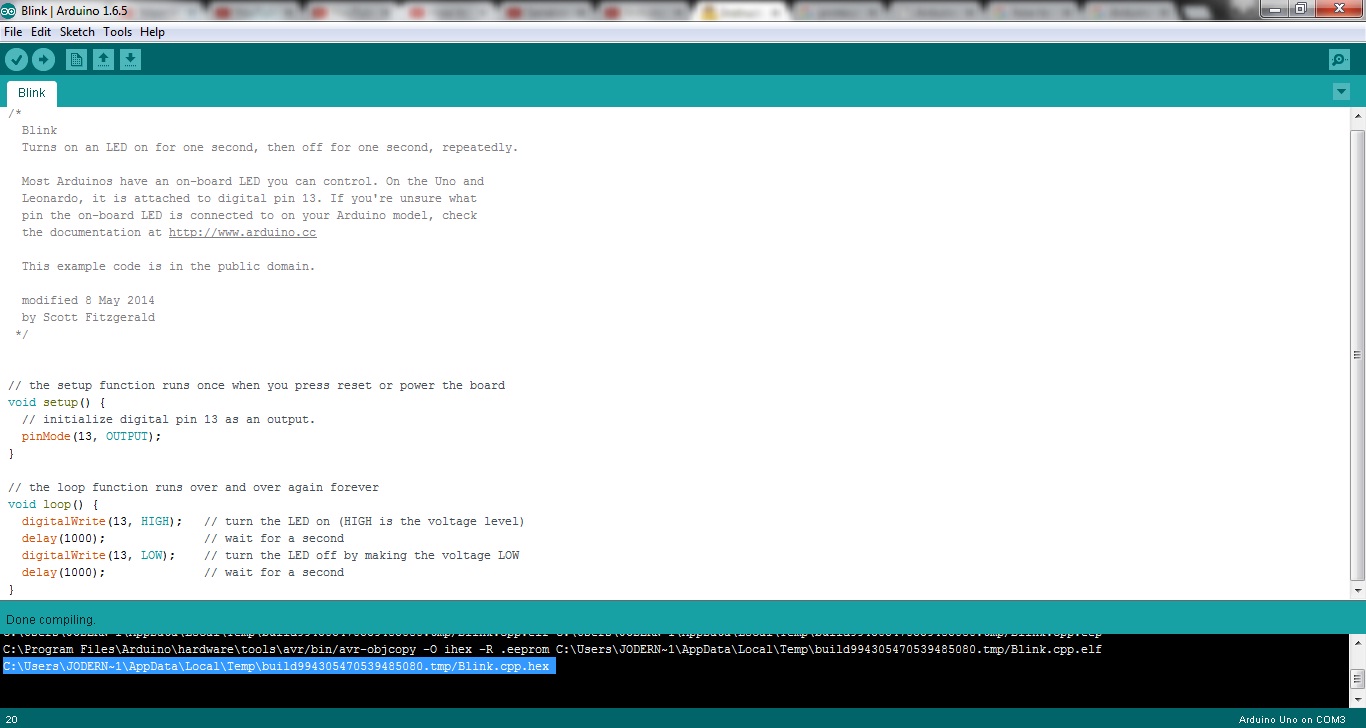Click the Arduino logo in the title bar
1366x728 pixels.
pyautogui.click(x=8, y=10)
